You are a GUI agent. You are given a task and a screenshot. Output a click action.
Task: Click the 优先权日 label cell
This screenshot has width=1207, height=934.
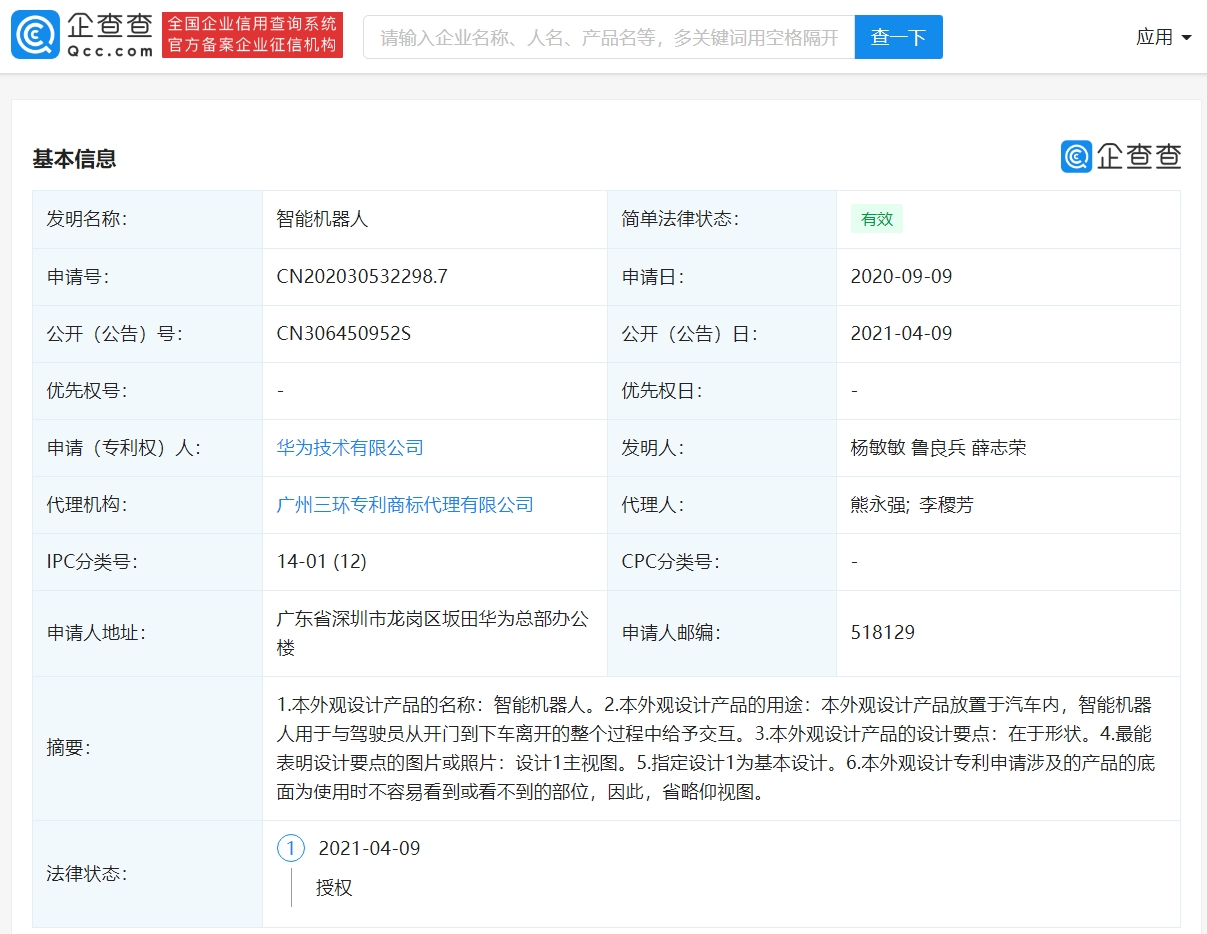pos(722,391)
